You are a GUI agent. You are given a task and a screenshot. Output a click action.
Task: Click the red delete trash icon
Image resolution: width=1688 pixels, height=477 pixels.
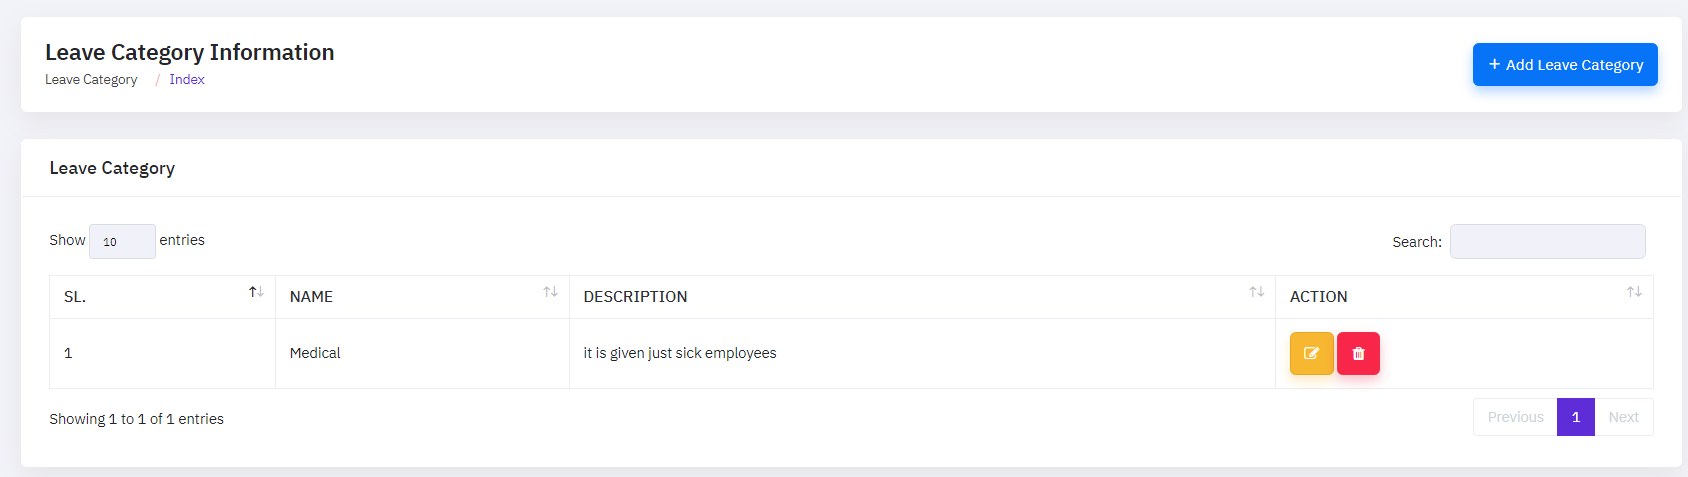pos(1358,353)
